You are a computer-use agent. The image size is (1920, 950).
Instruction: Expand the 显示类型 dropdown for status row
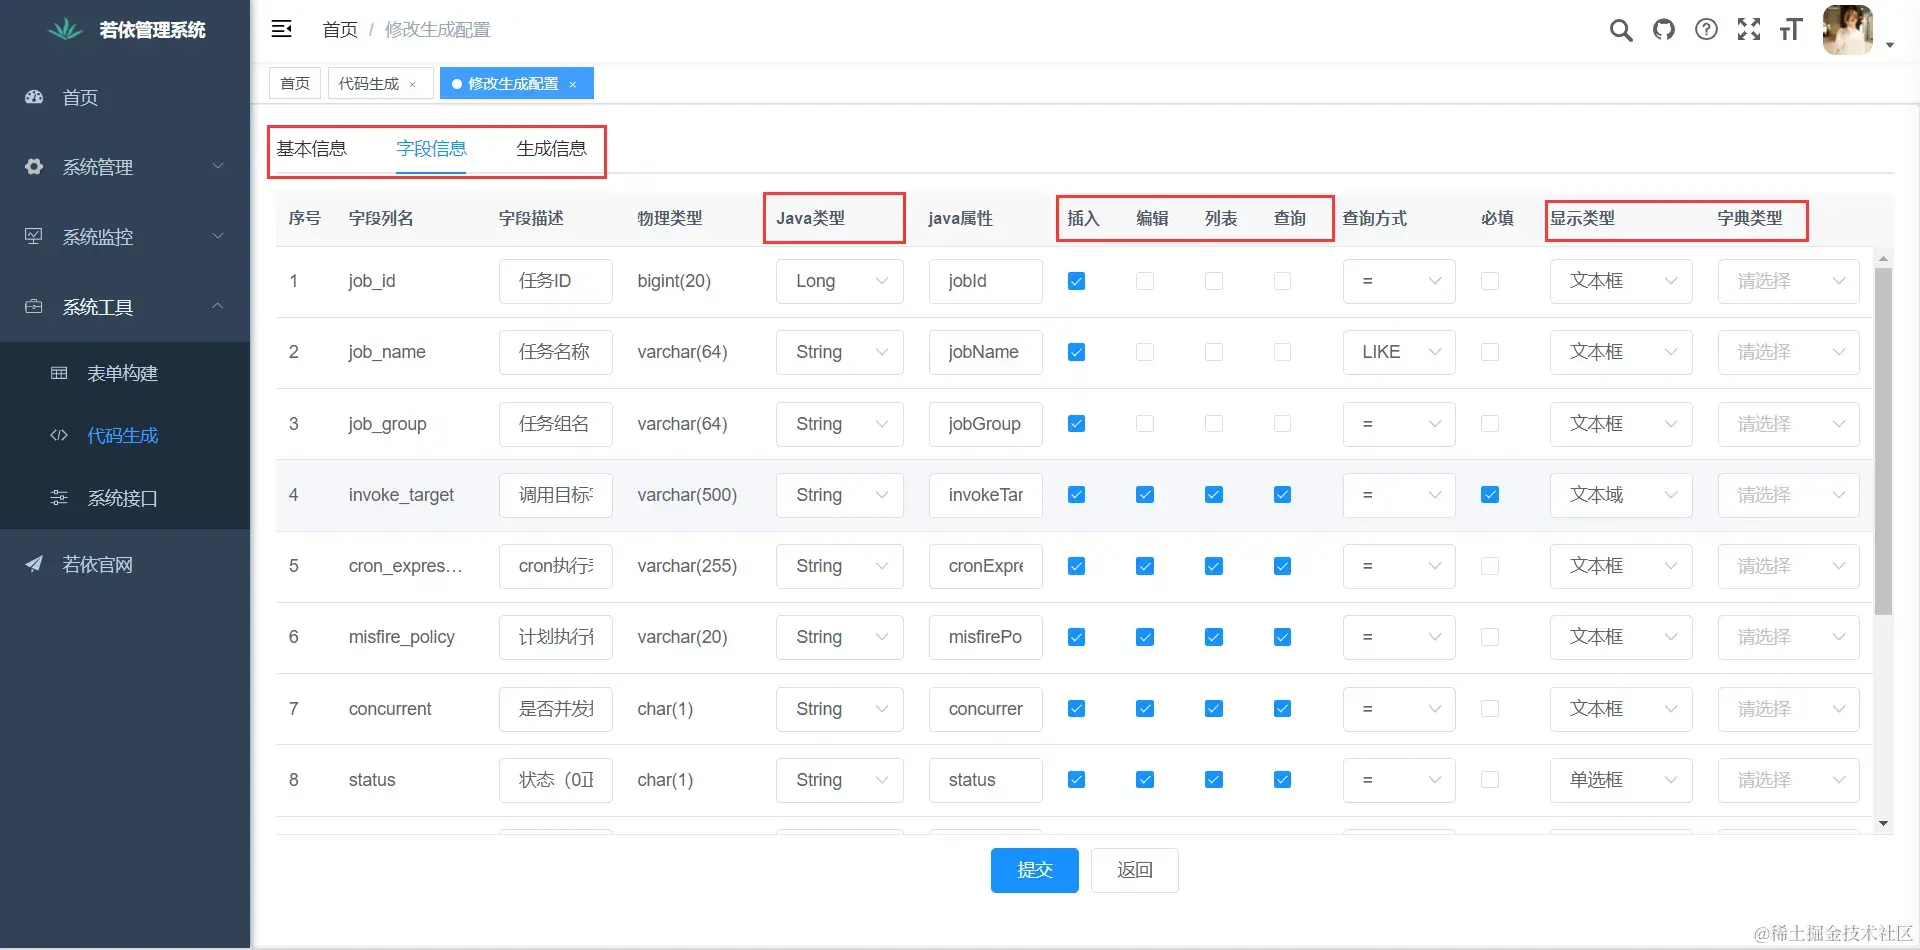click(1620, 780)
